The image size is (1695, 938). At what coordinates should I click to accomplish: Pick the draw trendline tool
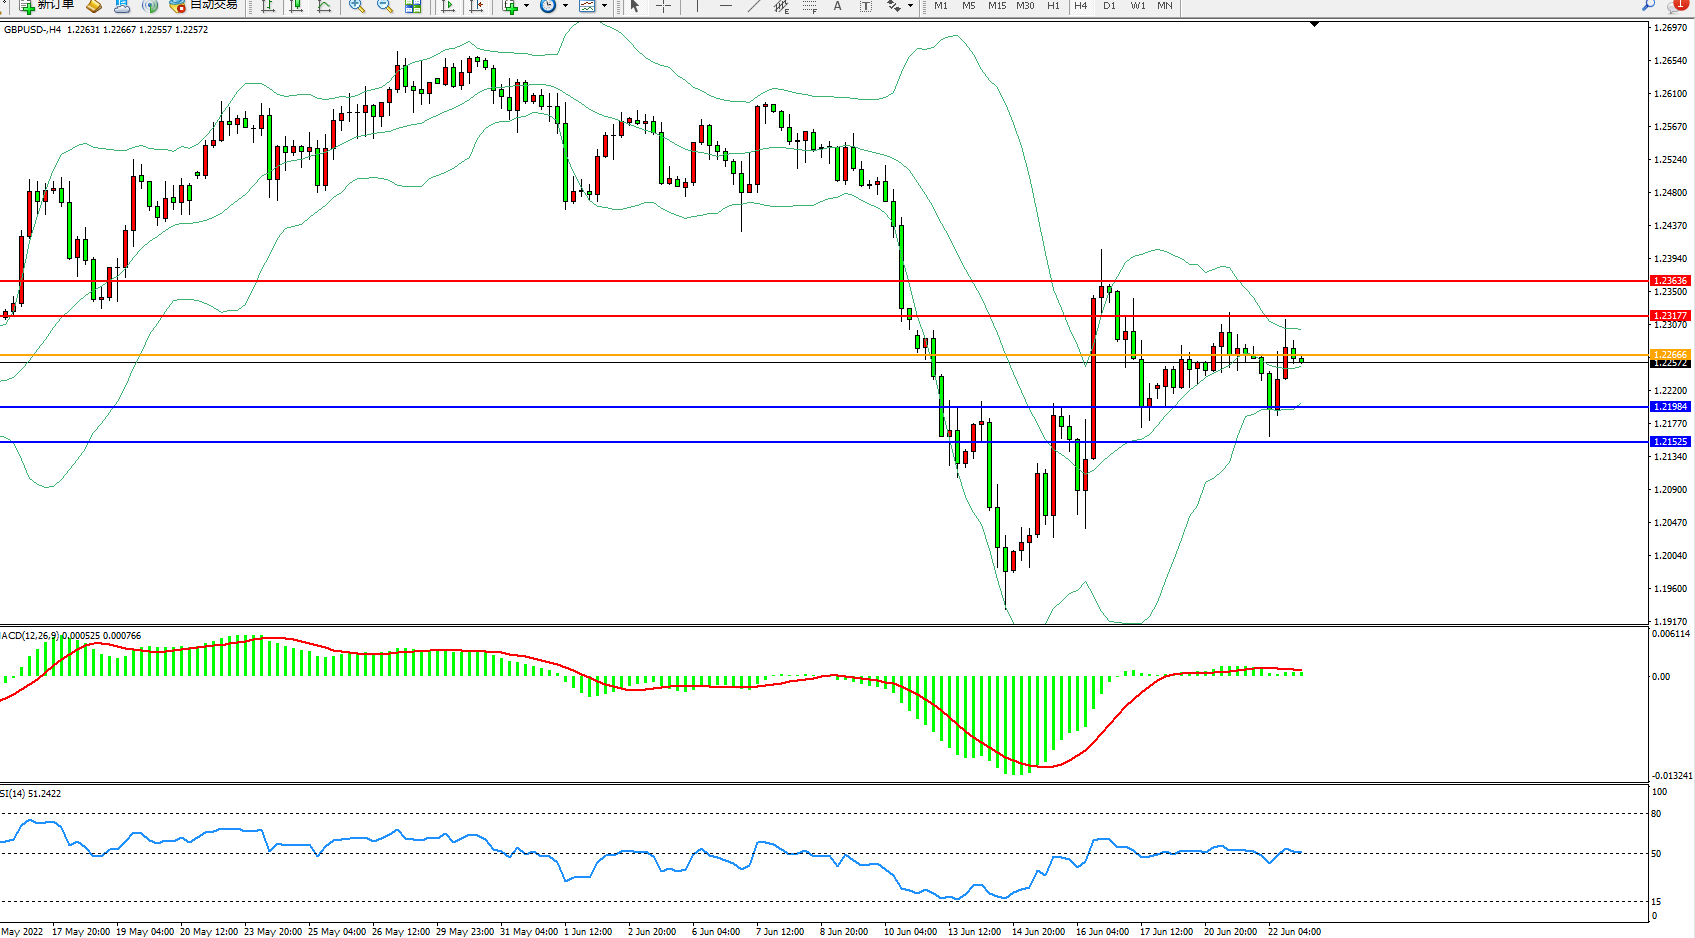(x=753, y=6)
